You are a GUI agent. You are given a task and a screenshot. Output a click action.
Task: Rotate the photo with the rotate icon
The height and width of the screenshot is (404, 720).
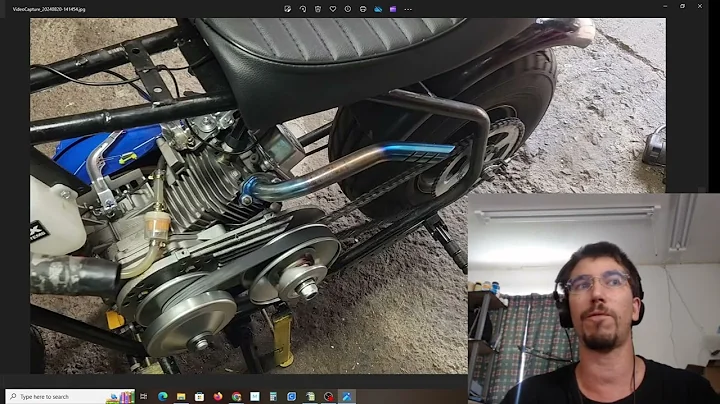[x=303, y=9]
